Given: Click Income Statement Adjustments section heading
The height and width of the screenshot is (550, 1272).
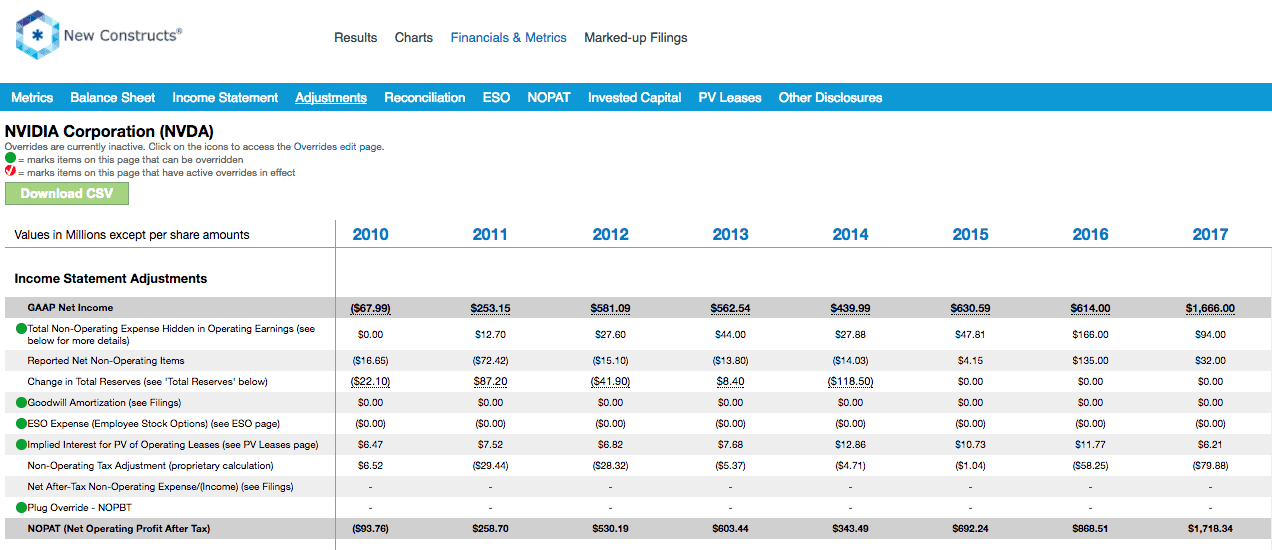Looking at the screenshot, I should pos(111,279).
